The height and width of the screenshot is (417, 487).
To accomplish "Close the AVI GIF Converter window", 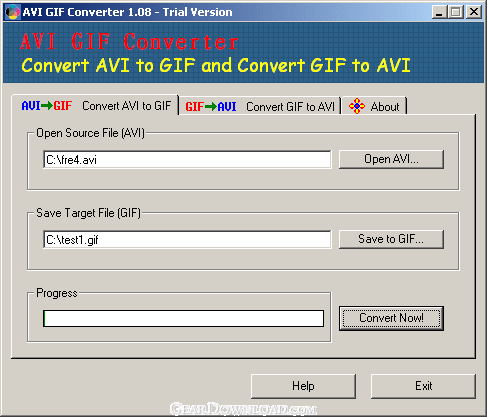I will pos(474,12).
